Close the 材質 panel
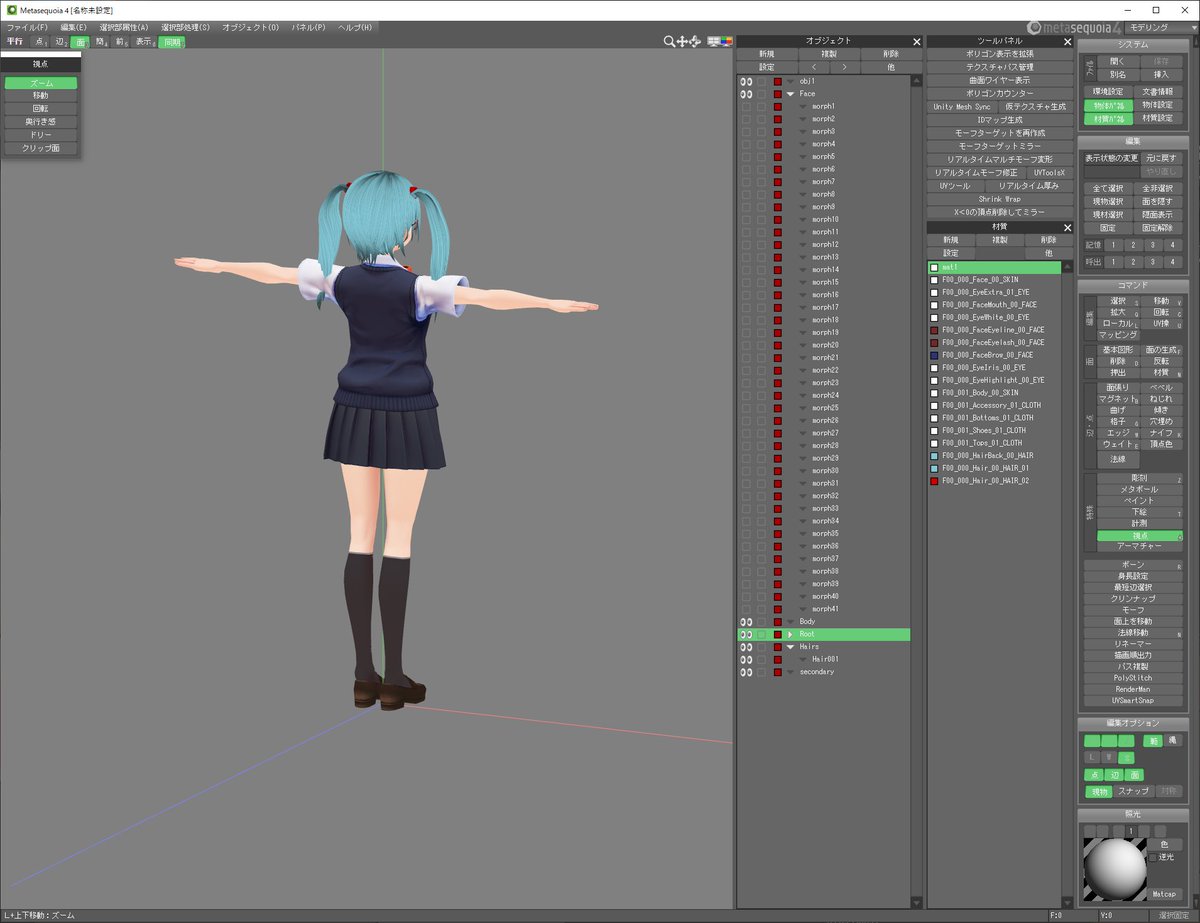 tap(1066, 227)
